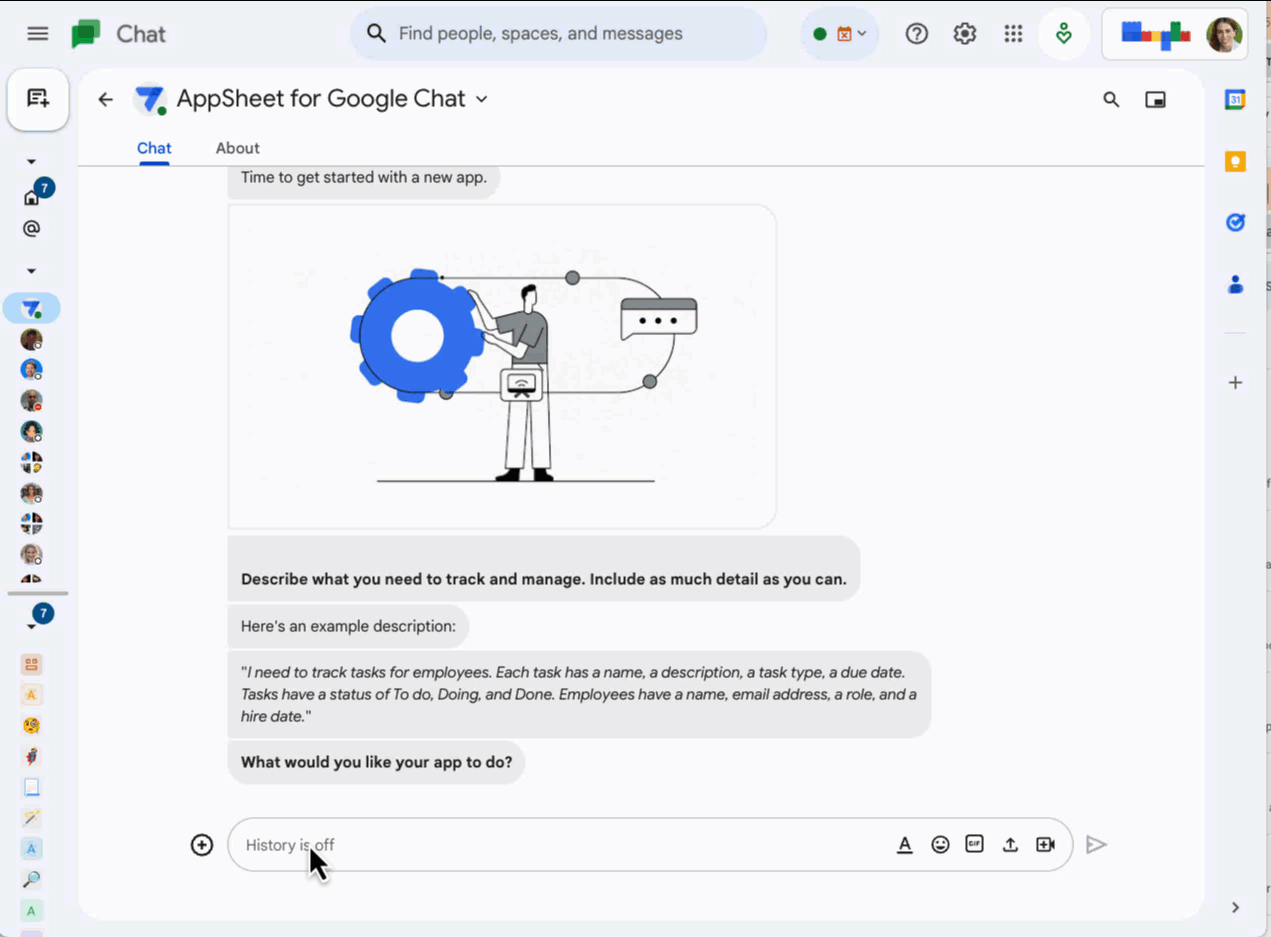The image size is (1271, 937).
Task: Click the "What would you like your app to do?" message
Action: pos(376,762)
